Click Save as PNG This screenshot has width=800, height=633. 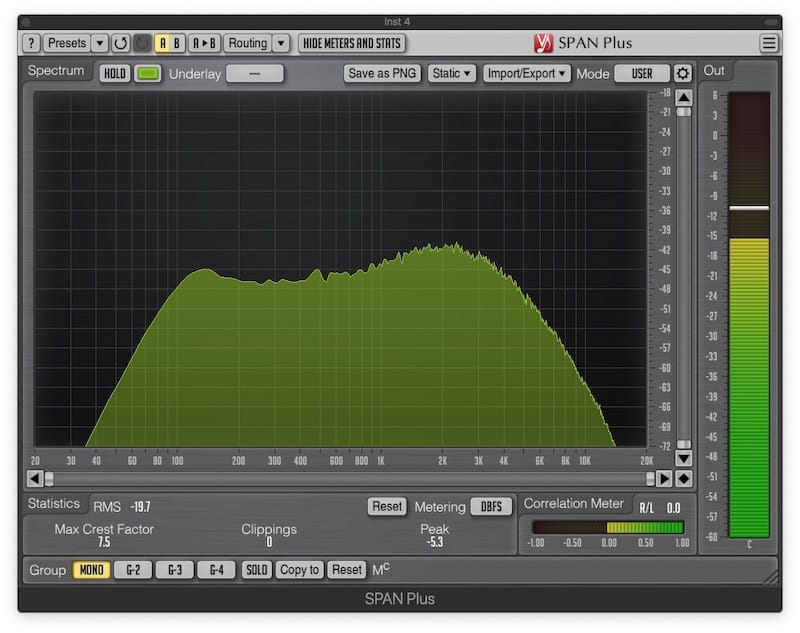click(382, 73)
